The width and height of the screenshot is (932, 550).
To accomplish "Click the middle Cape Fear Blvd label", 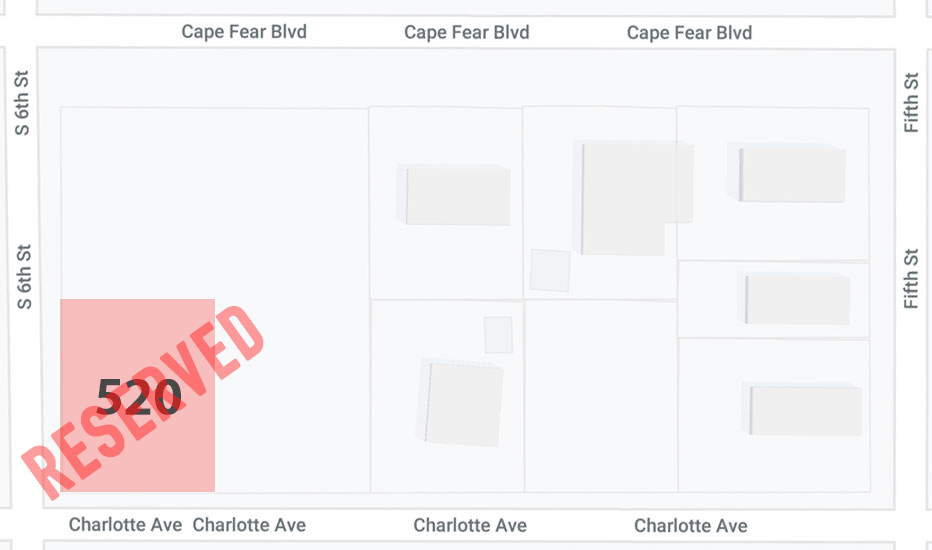I will point(467,32).
